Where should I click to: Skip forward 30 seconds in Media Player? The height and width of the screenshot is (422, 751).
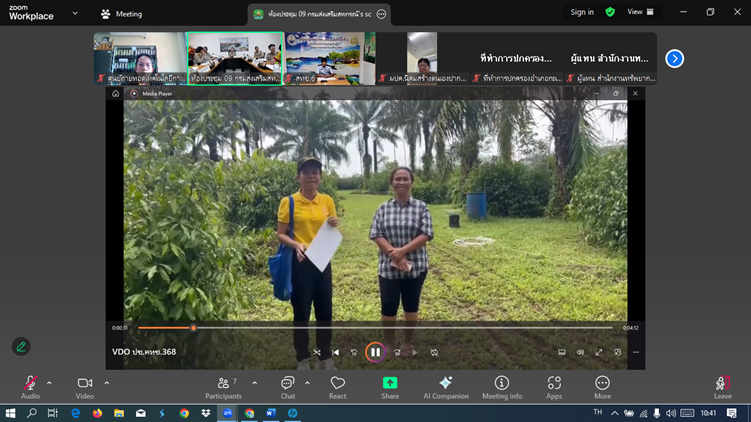397,353
